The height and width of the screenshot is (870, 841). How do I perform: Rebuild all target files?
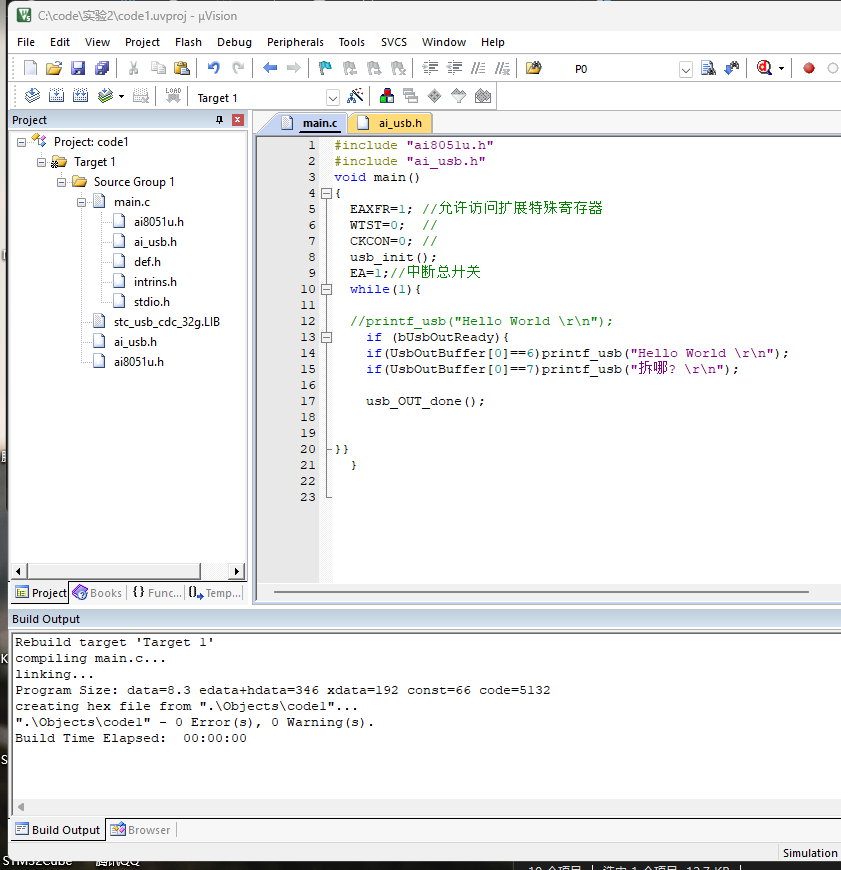[x=80, y=96]
